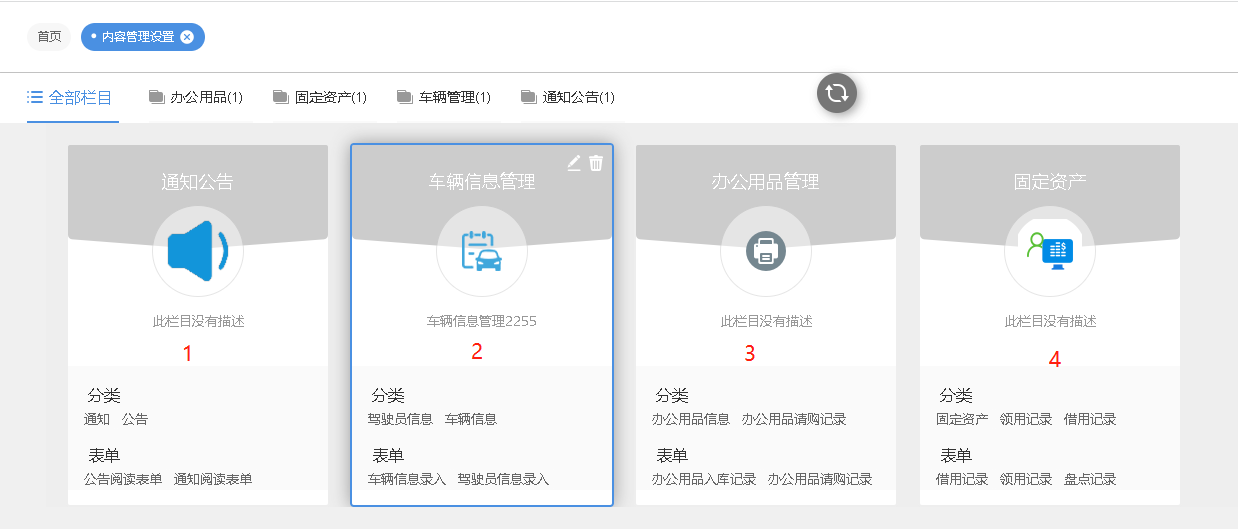Open the 车辆管理(1) category tab
The width and height of the screenshot is (1238, 529).
[x=444, y=97]
